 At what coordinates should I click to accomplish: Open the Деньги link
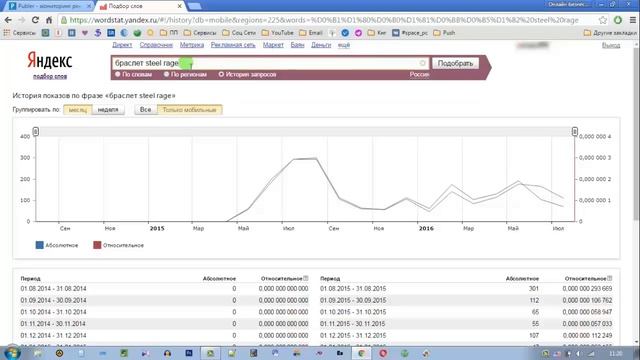click(321, 45)
